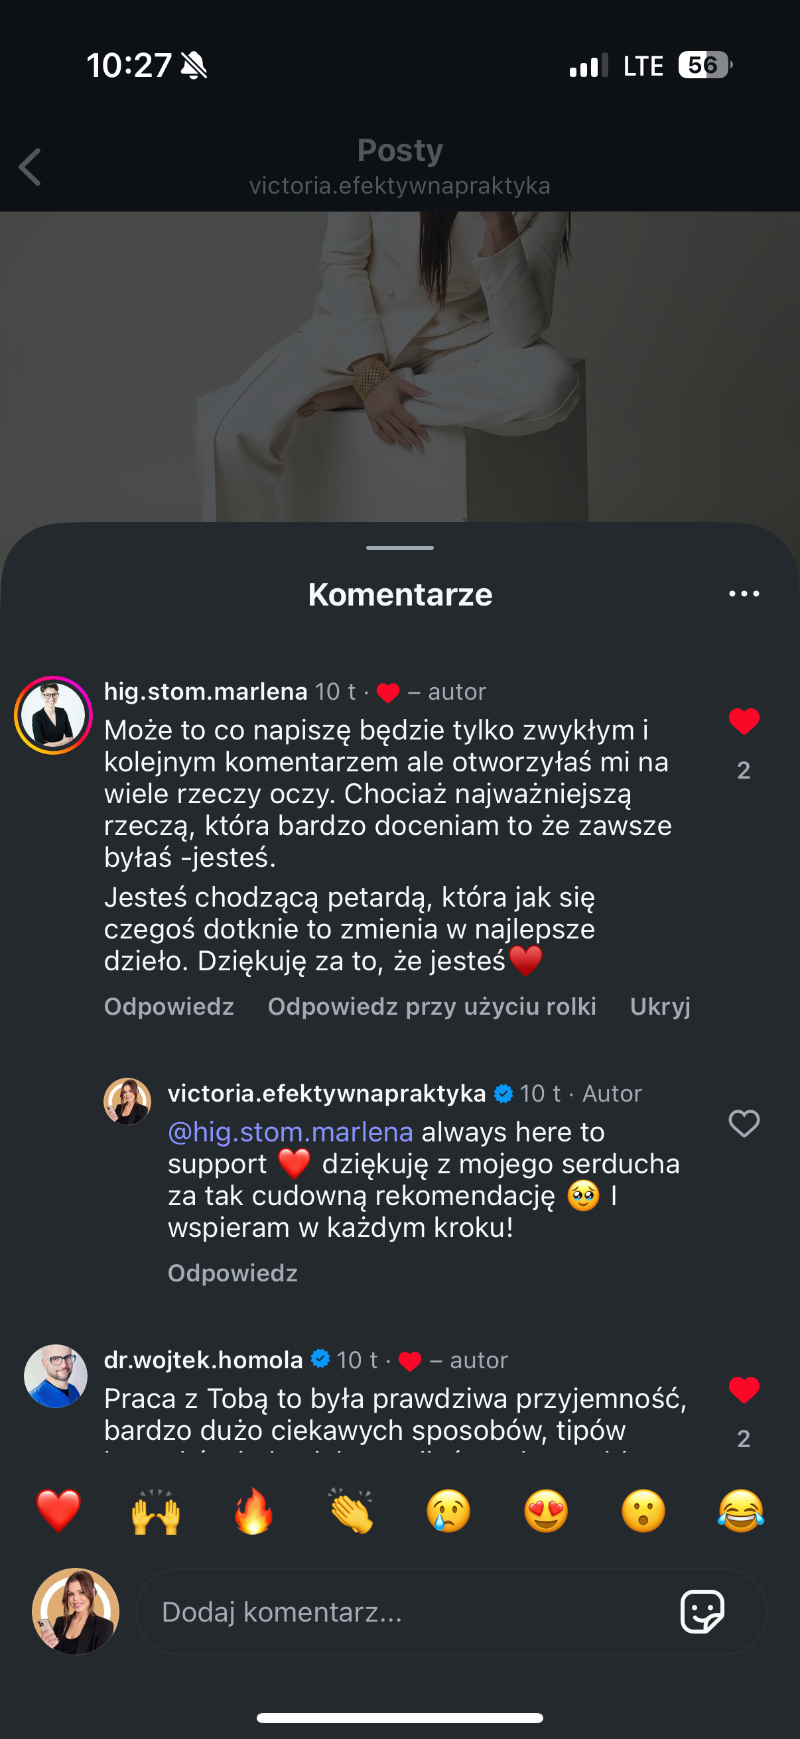Screen dimensions: 800x1739
Task: Tap the red heart quick reaction emoji
Action: [58, 1511]
